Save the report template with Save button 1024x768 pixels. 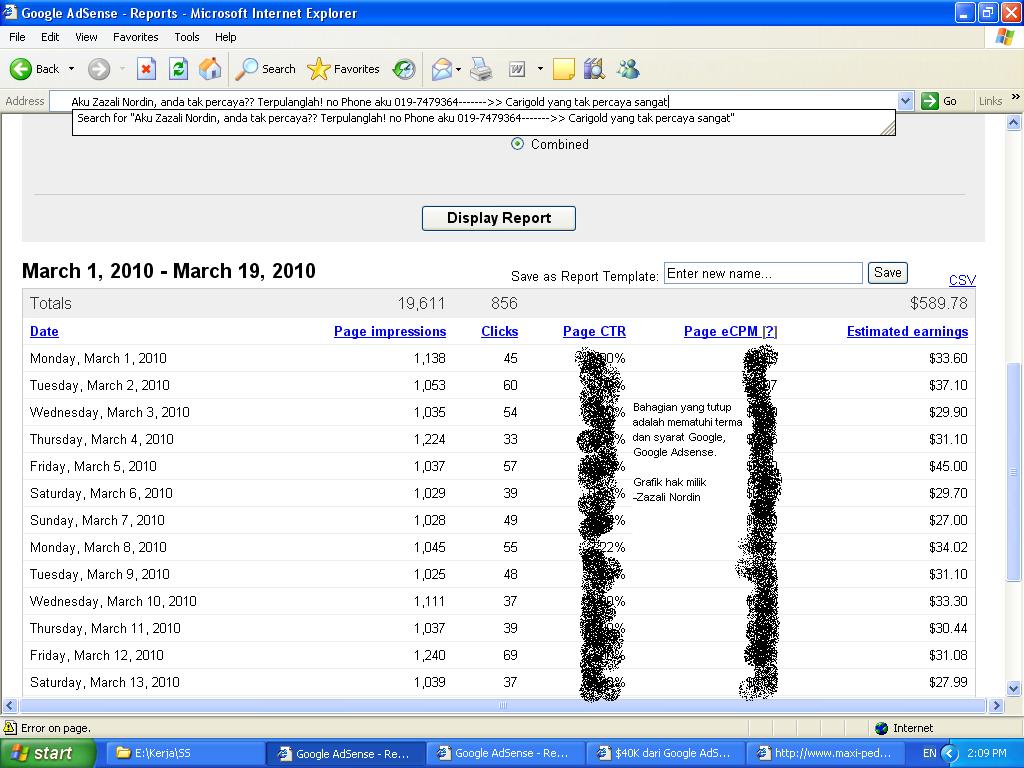(888, 273)
